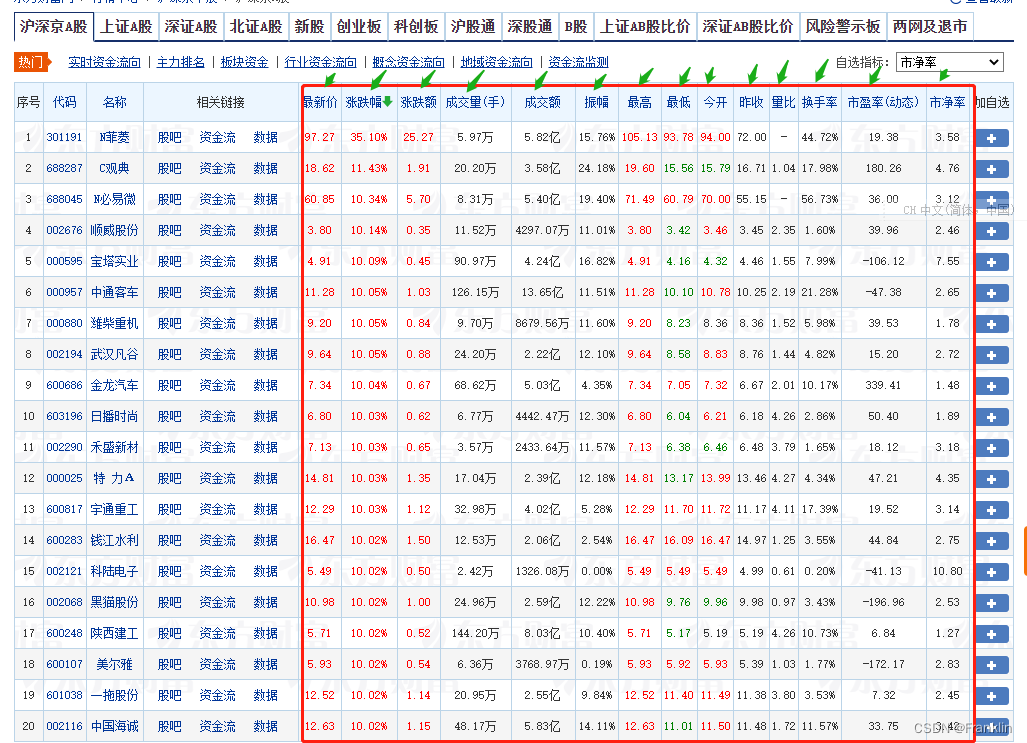Add 陕西建工 to watchlist with plus button
The height and width of the screenshot is (743, 1027).
click(992, 634)
